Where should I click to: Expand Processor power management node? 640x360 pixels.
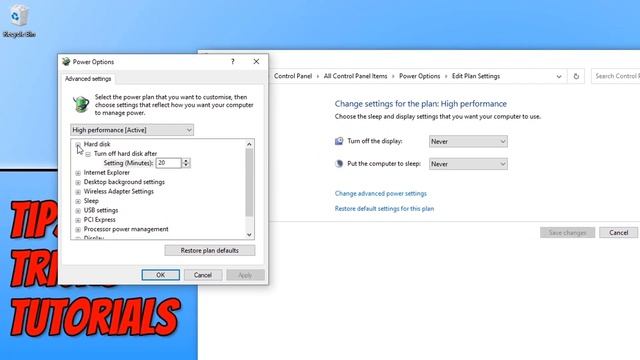78,229
